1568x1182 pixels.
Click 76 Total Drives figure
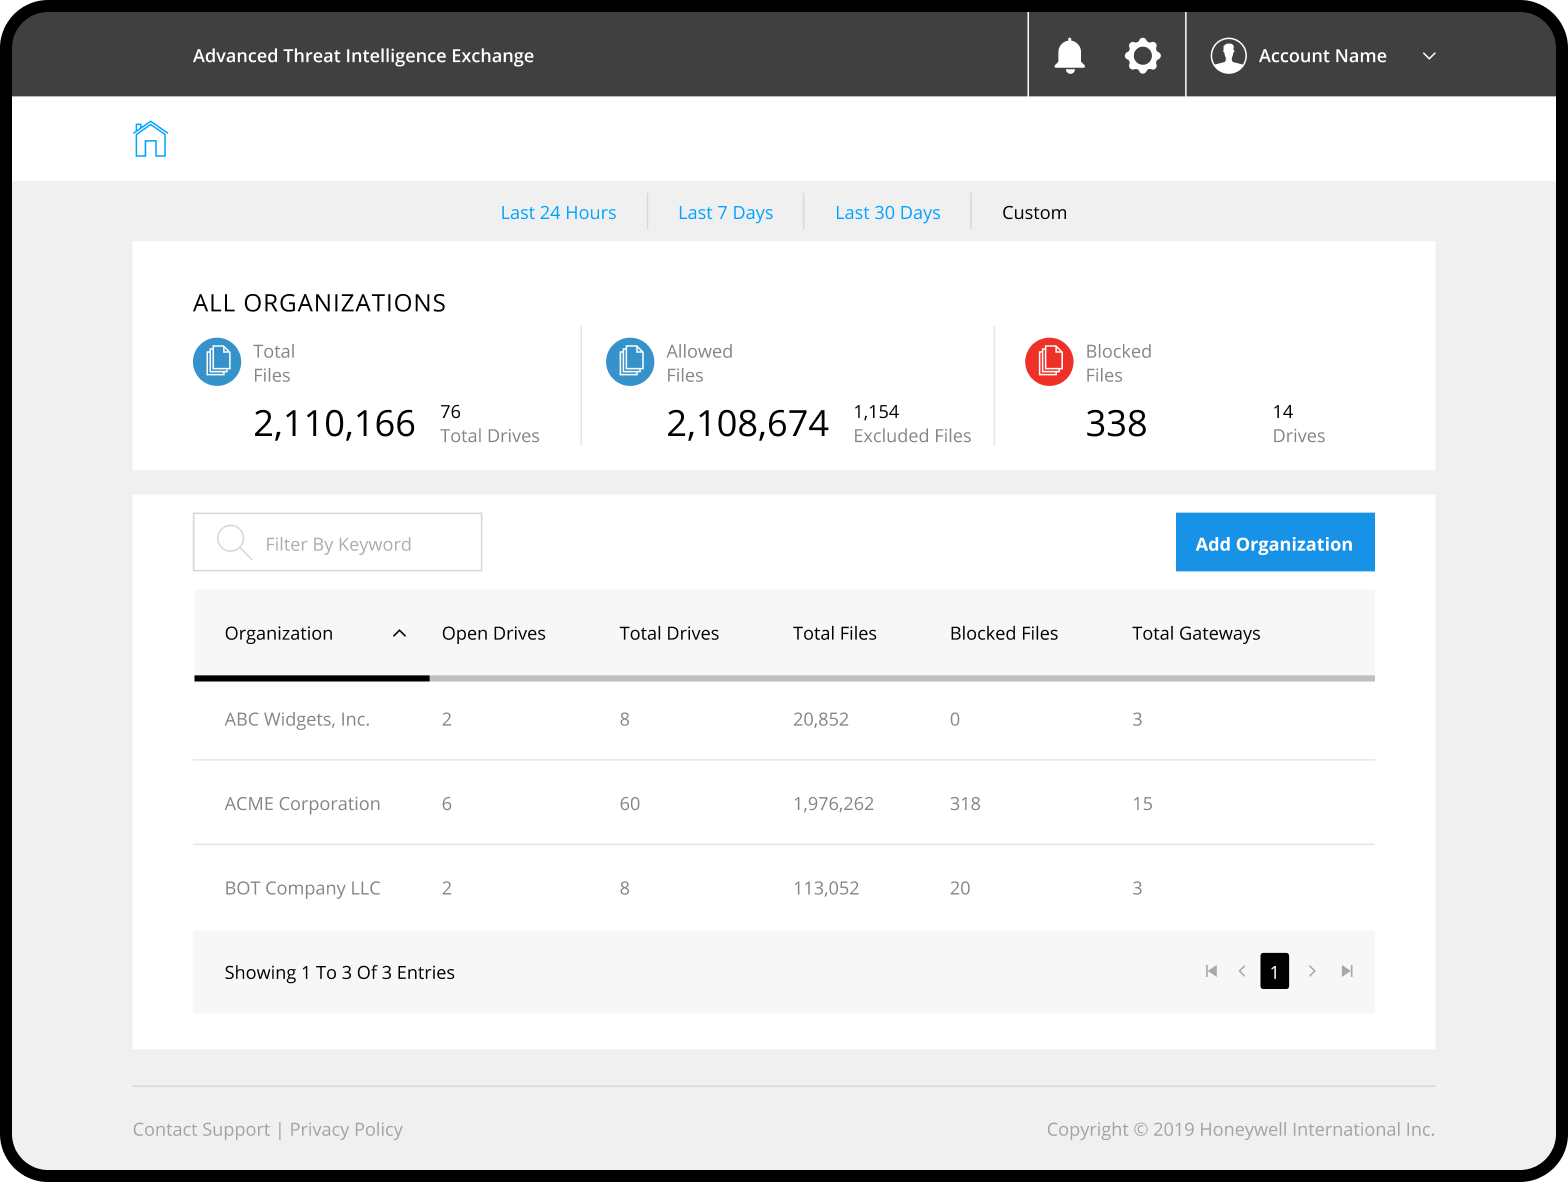click(490, 424)
